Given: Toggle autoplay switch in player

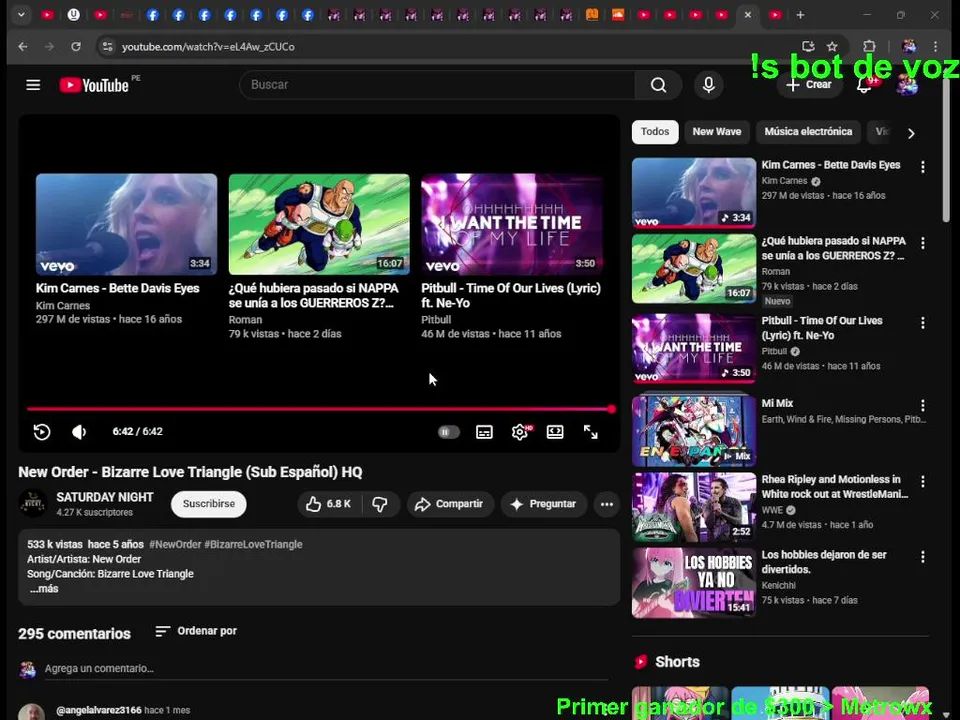Looking at the screenshot, I should 449,432.
